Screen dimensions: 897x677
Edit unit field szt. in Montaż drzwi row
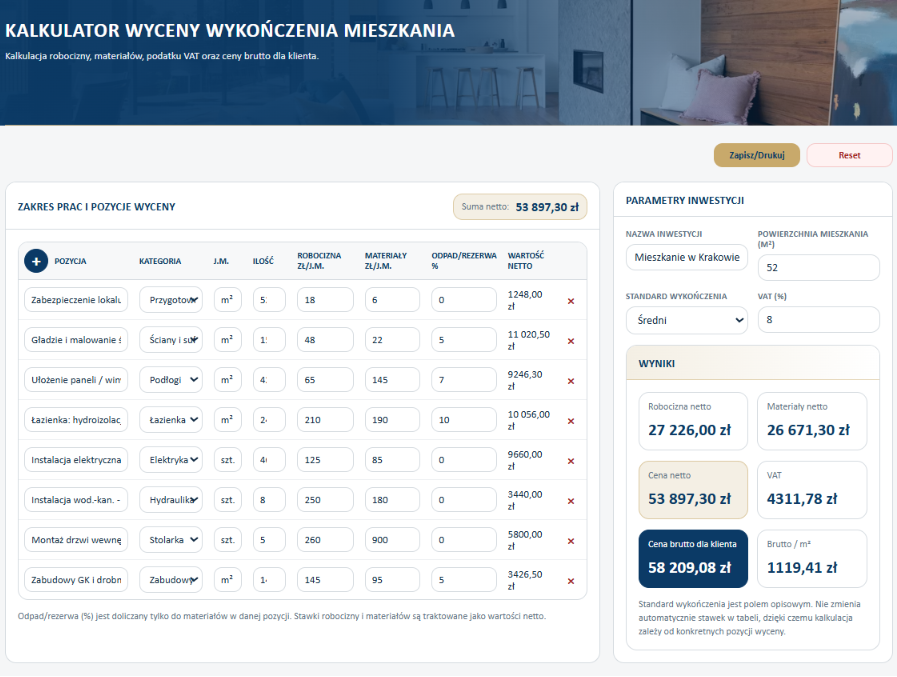227,540
